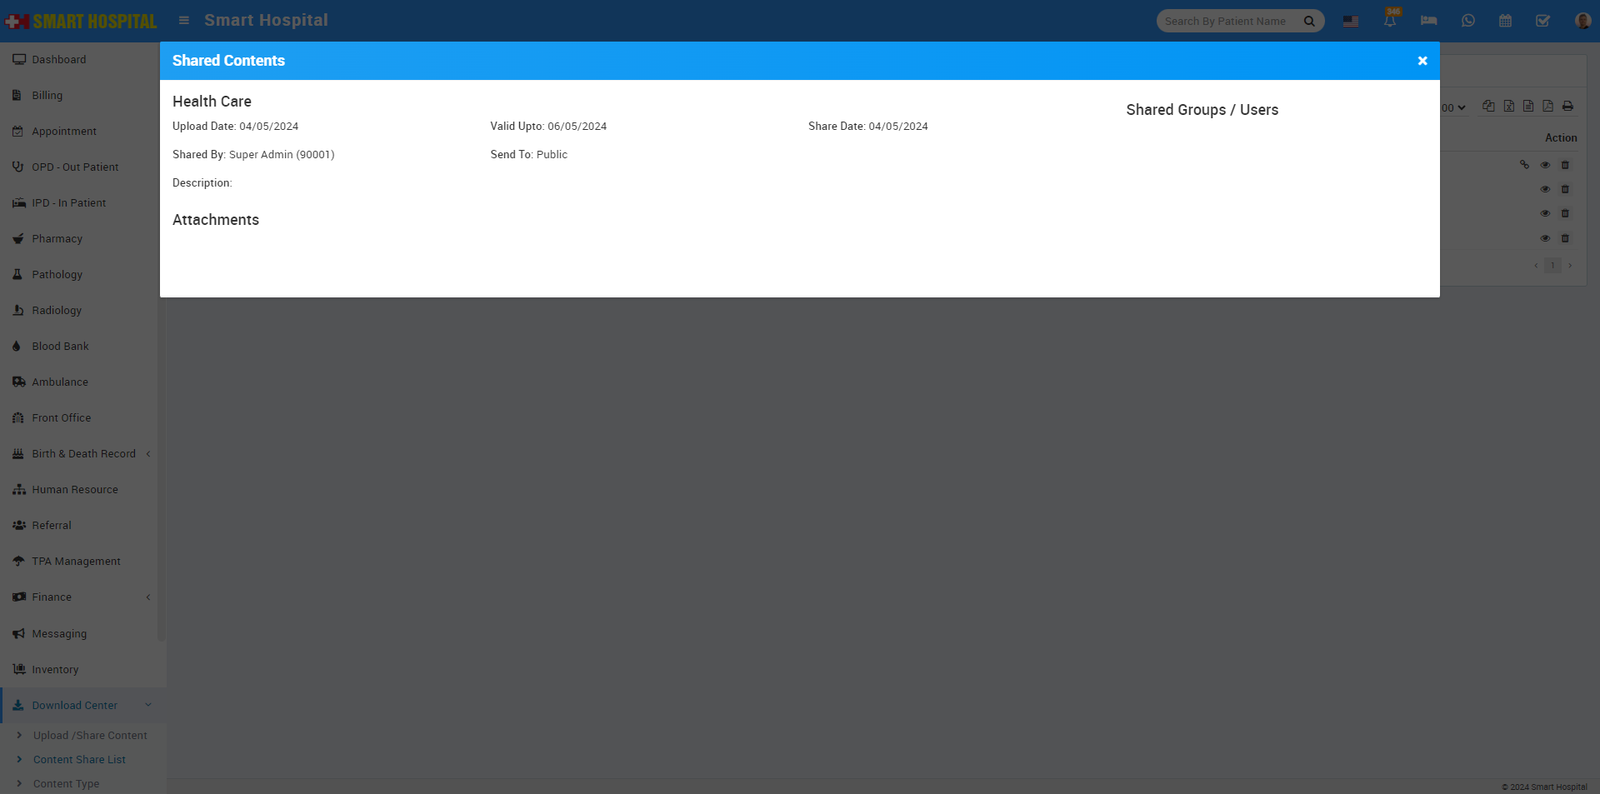Click the US flag language selector
Image resolution: width=1600 pixels, height=794 pixels.
pos(1351,21)
